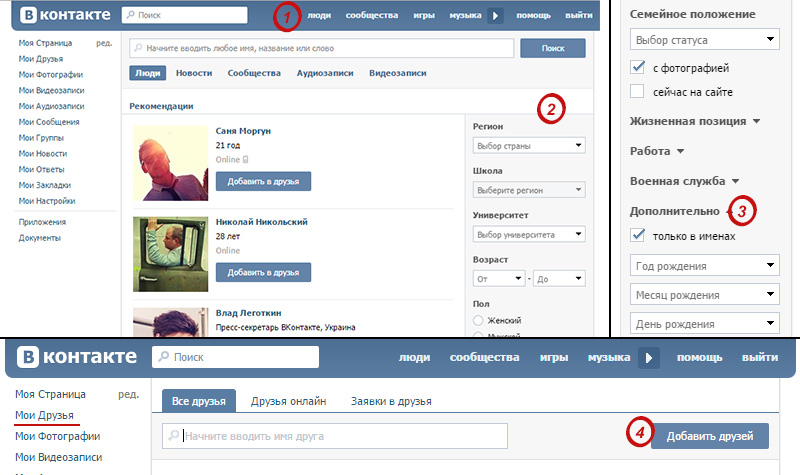
Task: Click the play arrow icon in bottom header
Action: coord(649,358)
